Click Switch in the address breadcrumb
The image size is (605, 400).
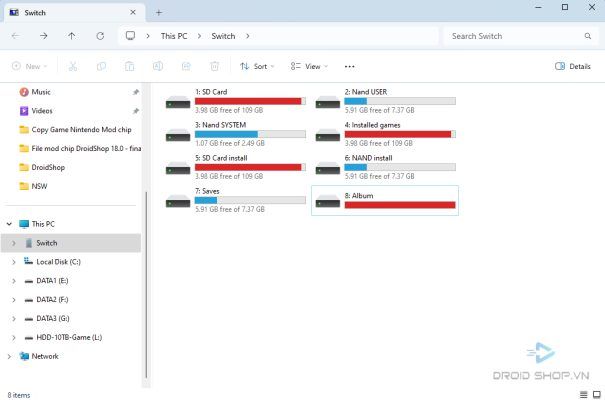click(223, 36)
